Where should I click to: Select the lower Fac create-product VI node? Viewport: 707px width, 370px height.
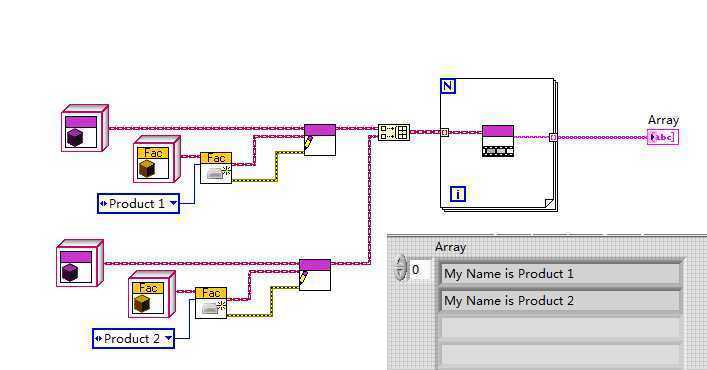coord(211,303)
